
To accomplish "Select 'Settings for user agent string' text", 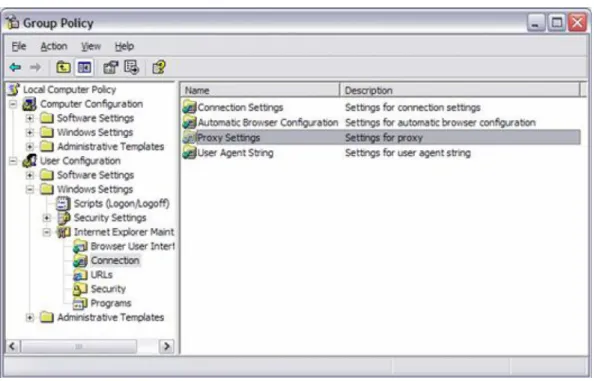I will pyautogui.click(x=408, y=153).
